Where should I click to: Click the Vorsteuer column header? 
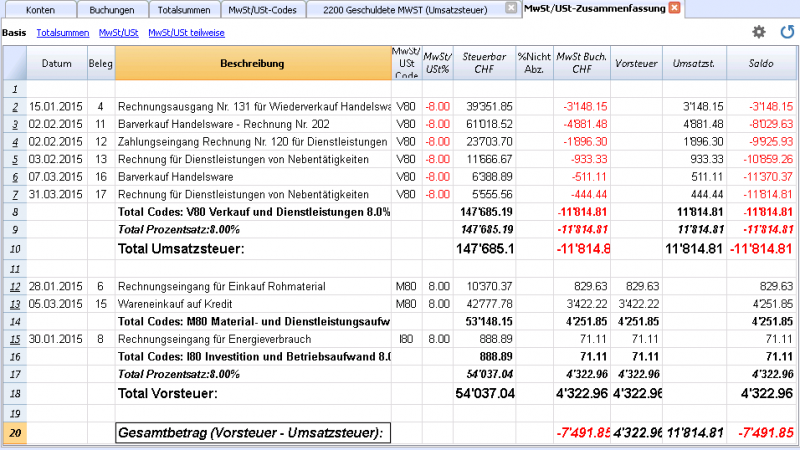636,63
